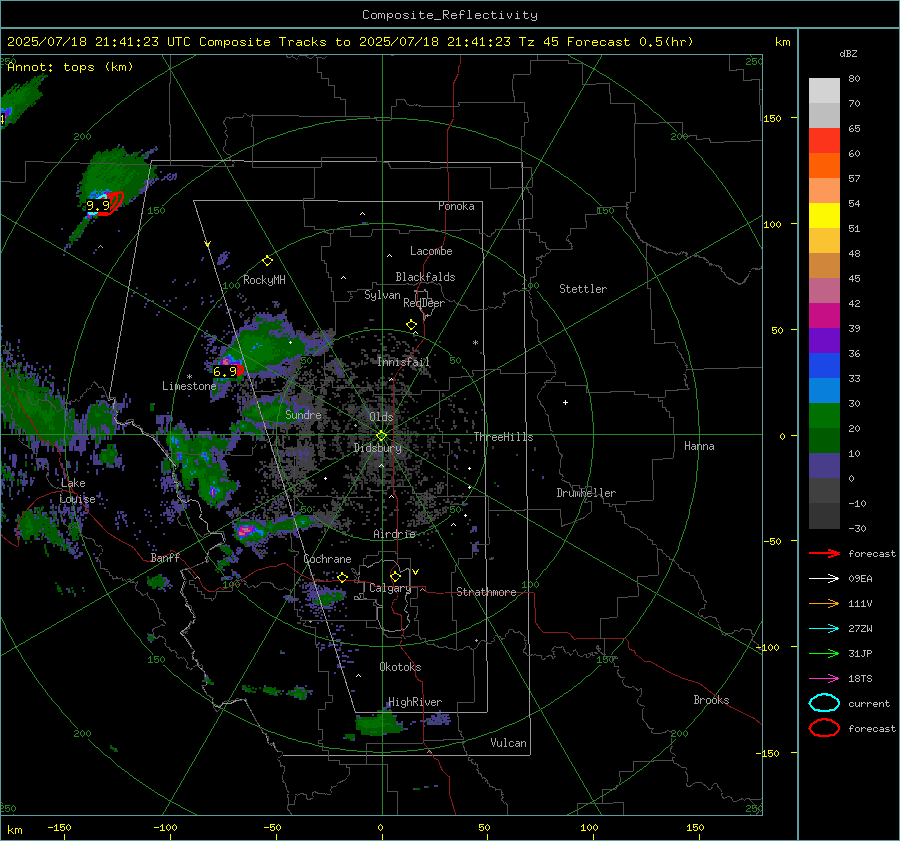Image resolution: width=900 pixels, height=841 pixels.
Task: Click the RockyMH label
Action: [x=264, y=280]
